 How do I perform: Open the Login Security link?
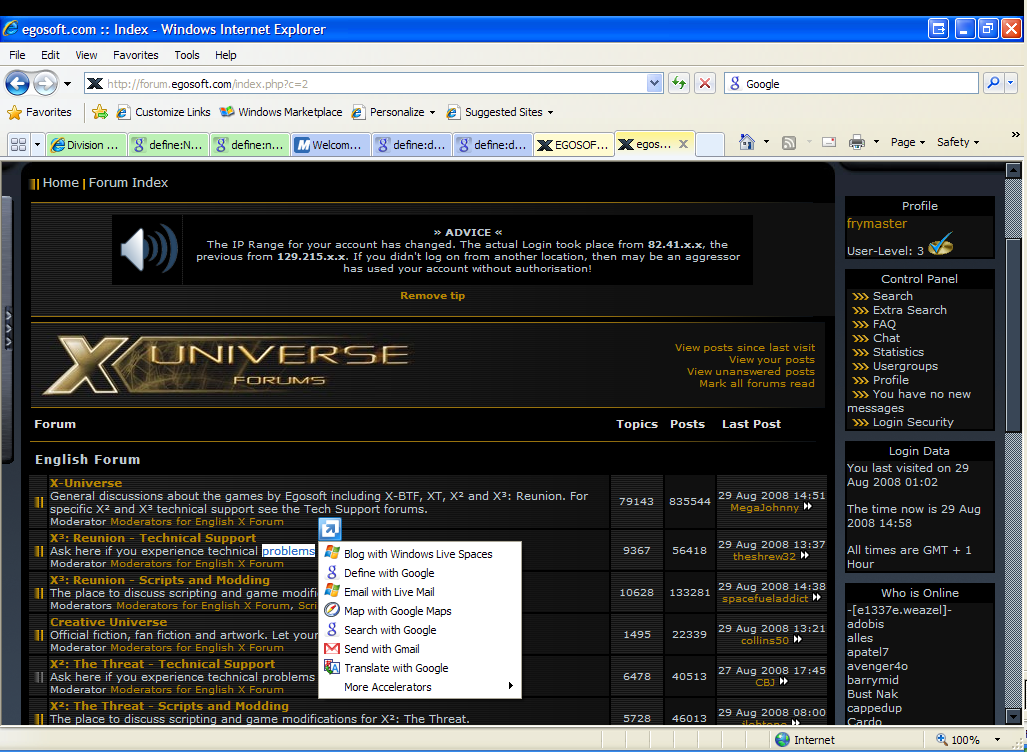point(913,423)
